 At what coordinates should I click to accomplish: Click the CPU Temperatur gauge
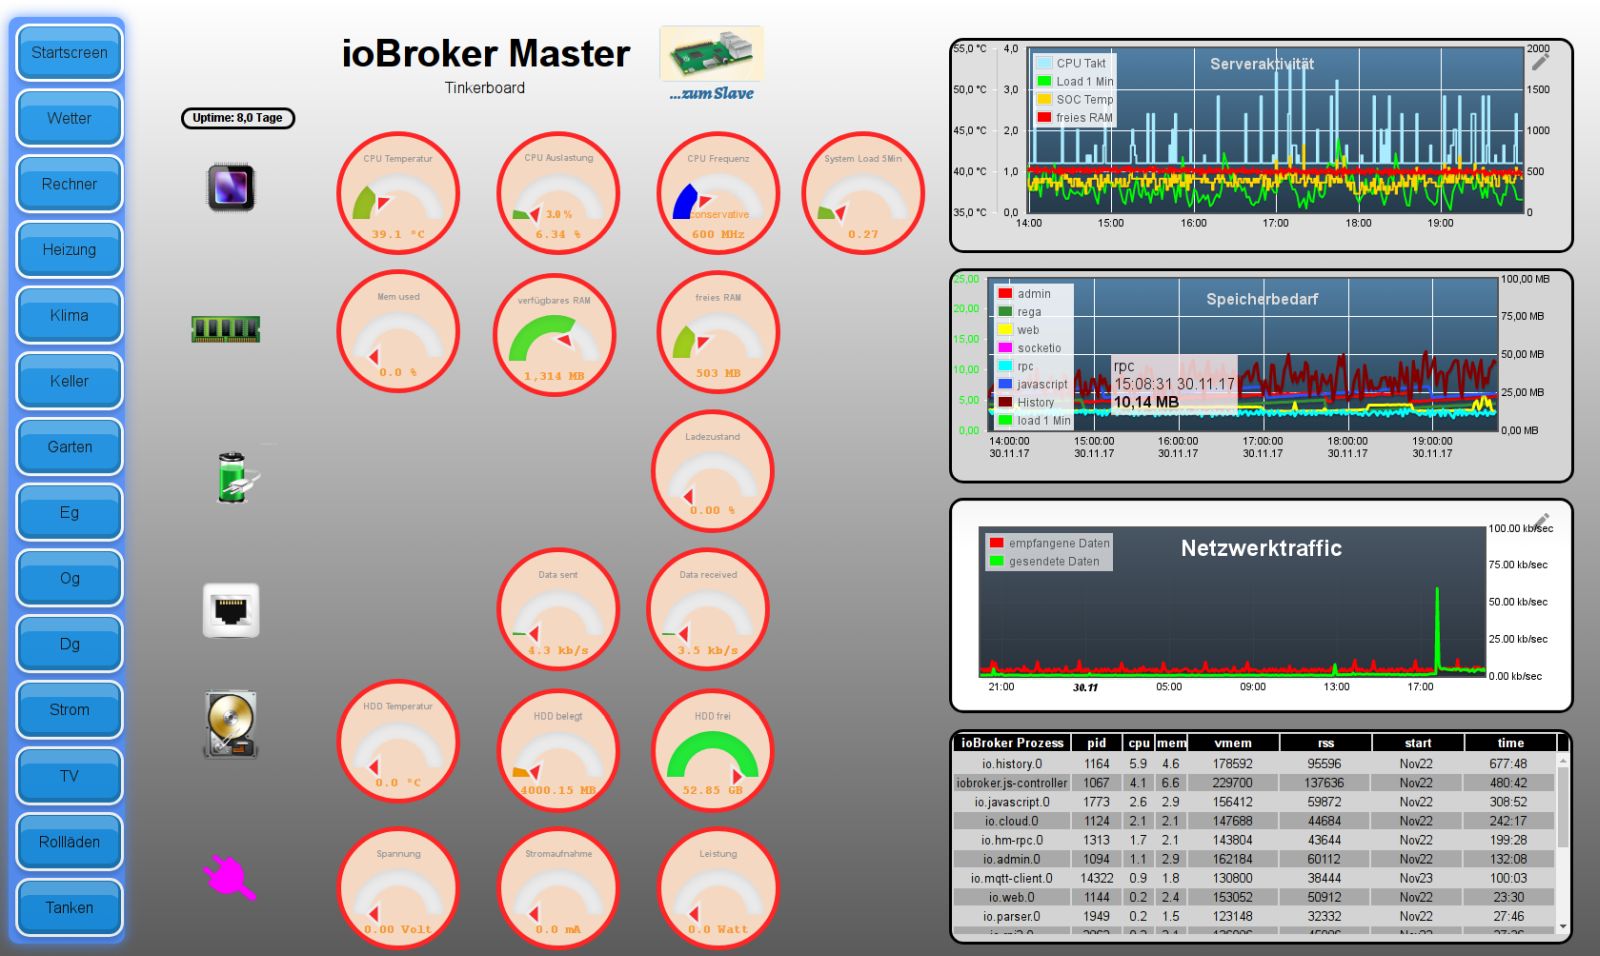pyautogui.click(x=398, y=194)
